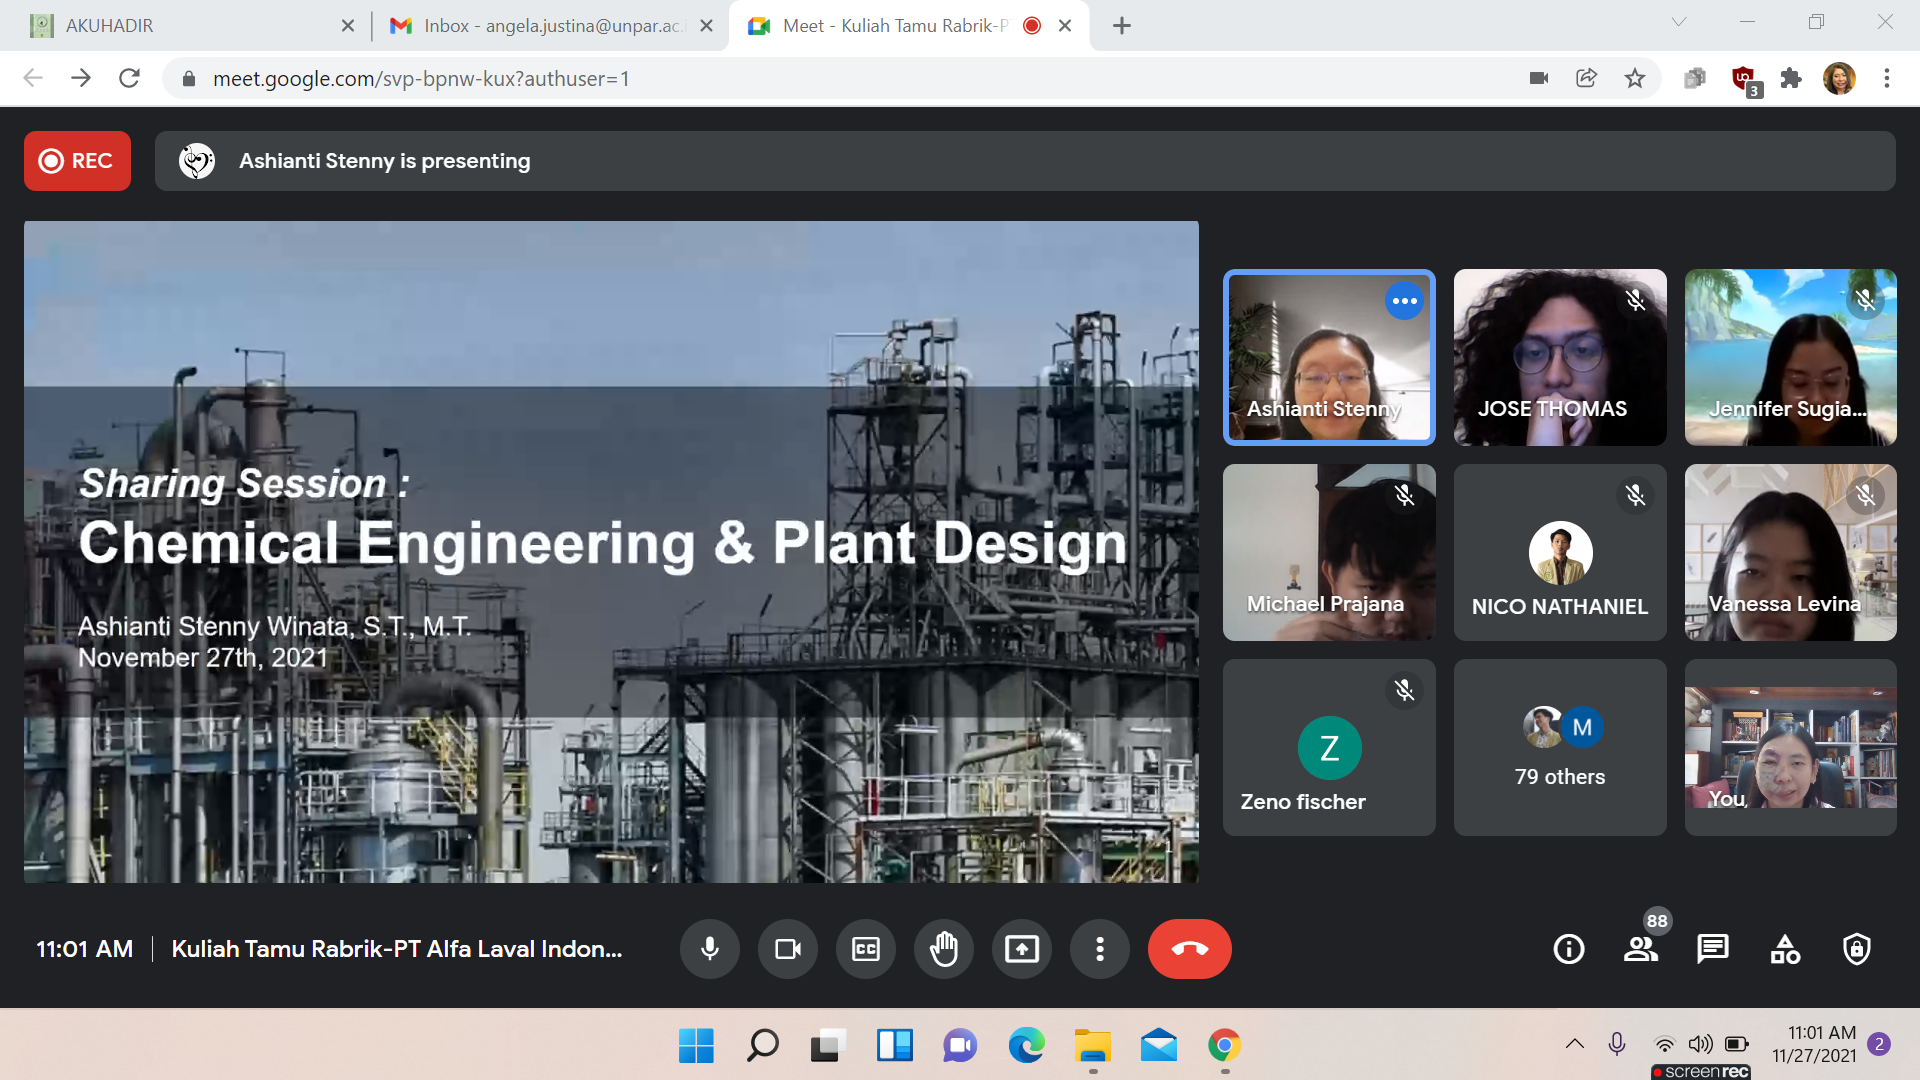Switch to the Gmail Inbox tab
The width and height of the screenshot is (1920, 1080).
click(540, 26)
